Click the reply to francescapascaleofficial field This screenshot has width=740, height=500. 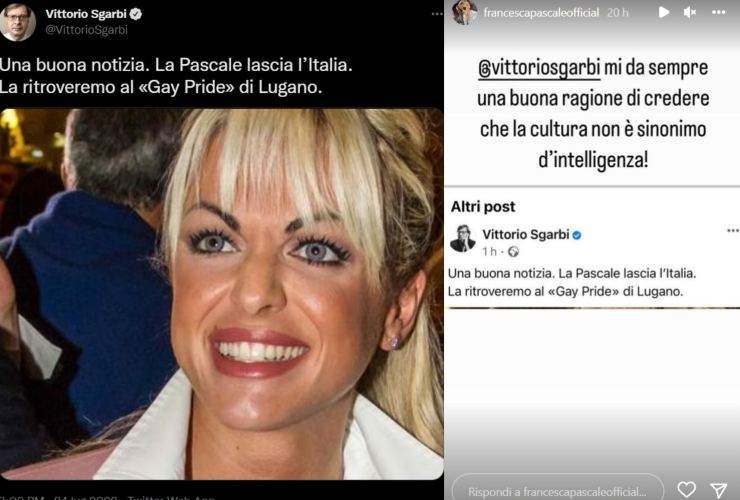coord(558,488)
